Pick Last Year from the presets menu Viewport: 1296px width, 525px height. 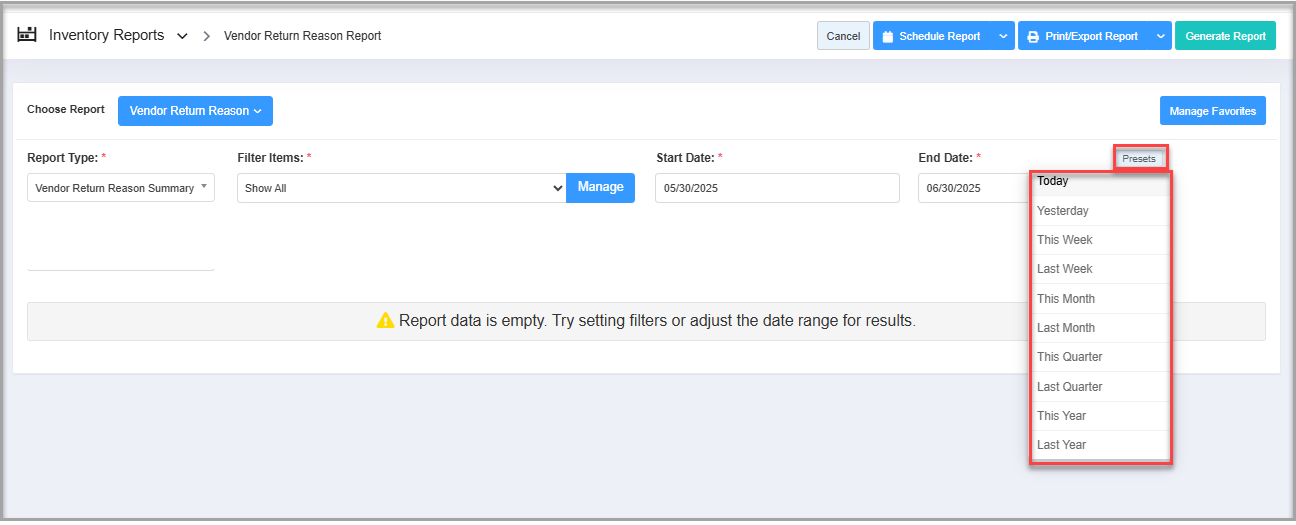(1100, 445)
